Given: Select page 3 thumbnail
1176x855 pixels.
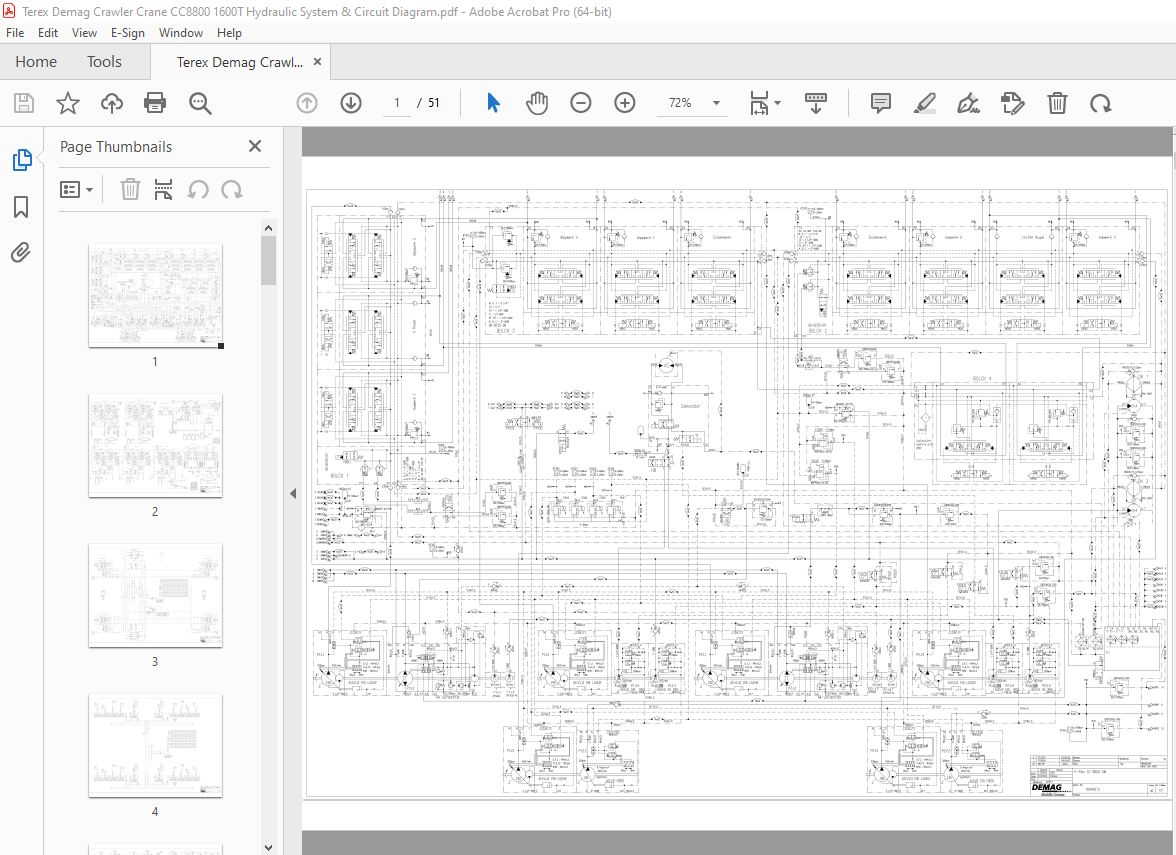Looking at the screenshot, I should click(x=155, y=596).
